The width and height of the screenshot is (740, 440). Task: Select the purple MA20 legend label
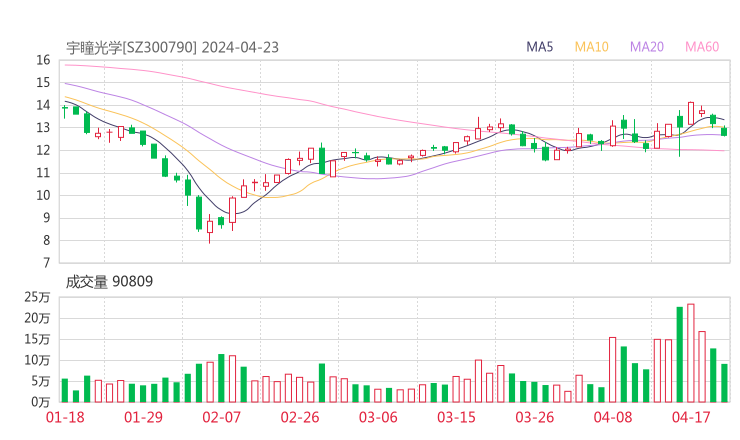[x=647, y=47]
